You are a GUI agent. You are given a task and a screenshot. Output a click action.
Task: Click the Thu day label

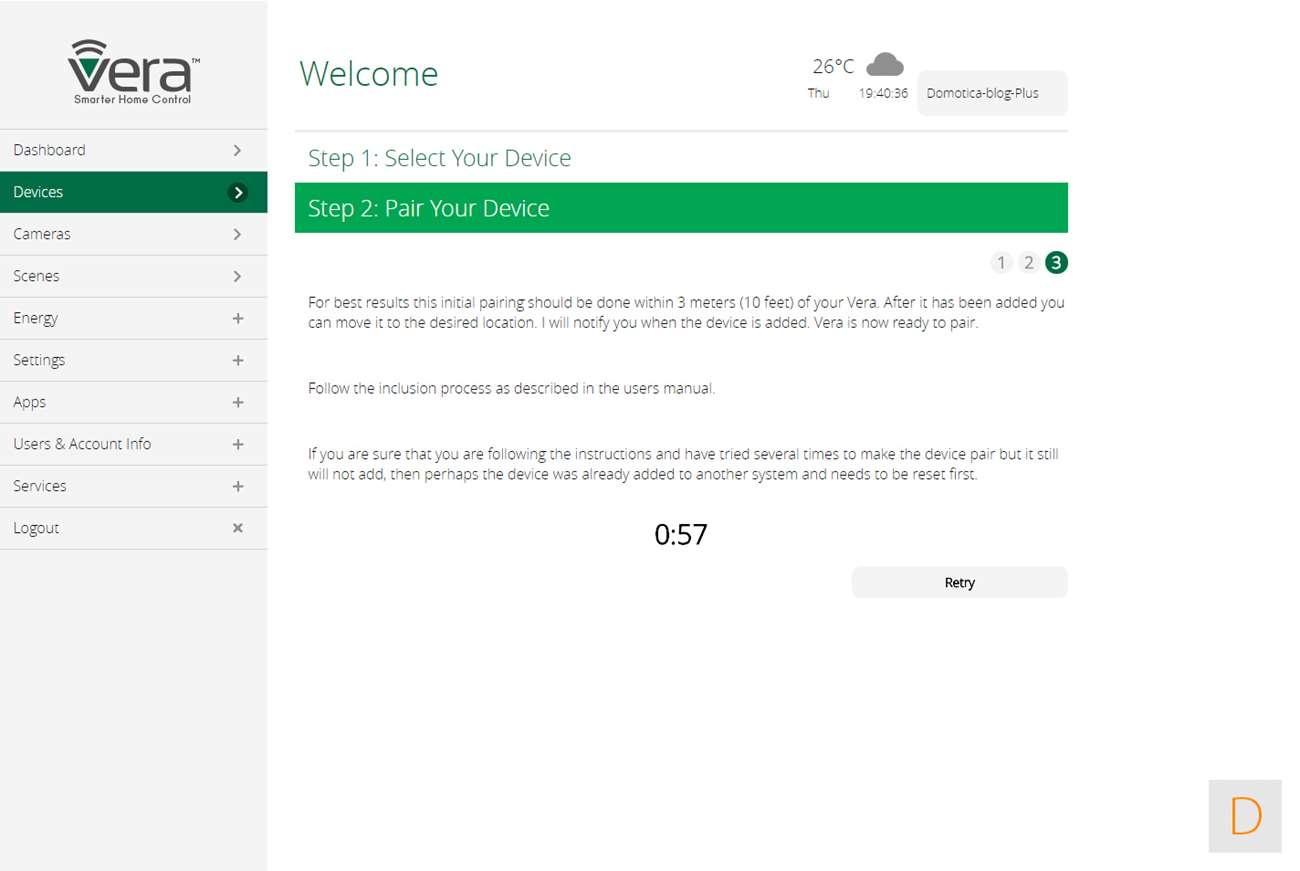[818, 93]
